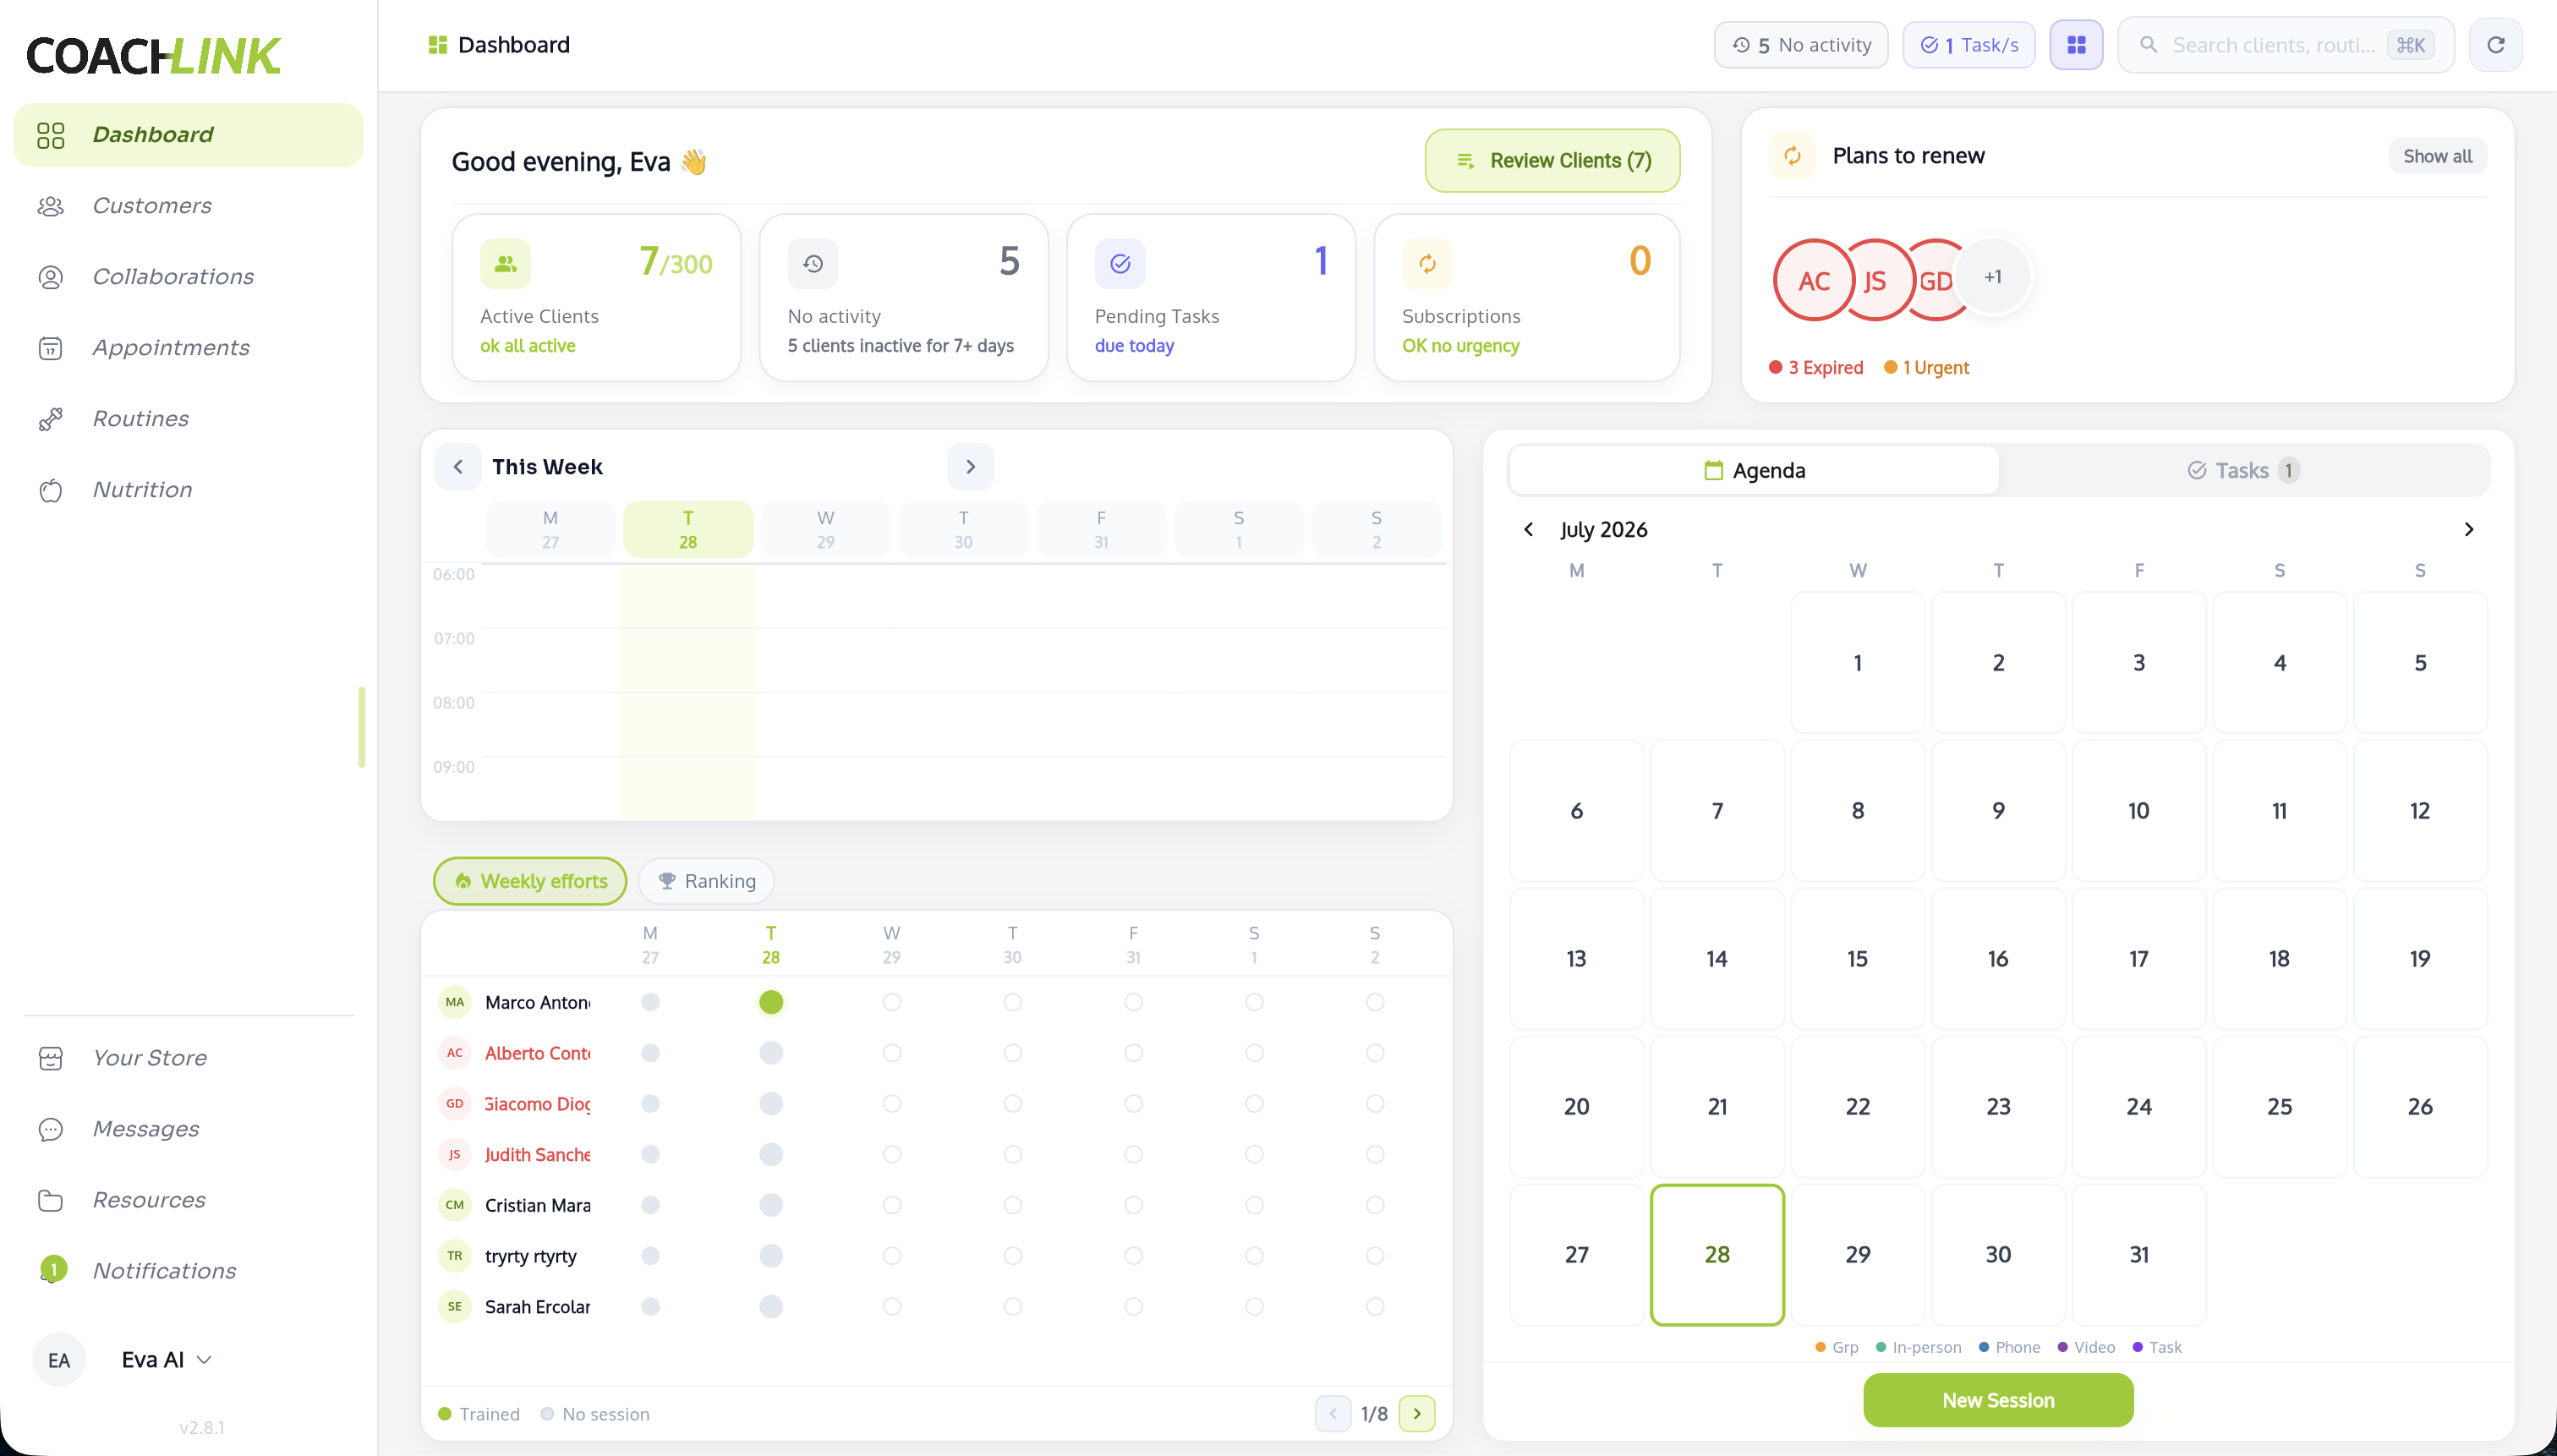Switch to the Agenda tab
The width and height of the screenshot is (2557, 1456).
1754,471
